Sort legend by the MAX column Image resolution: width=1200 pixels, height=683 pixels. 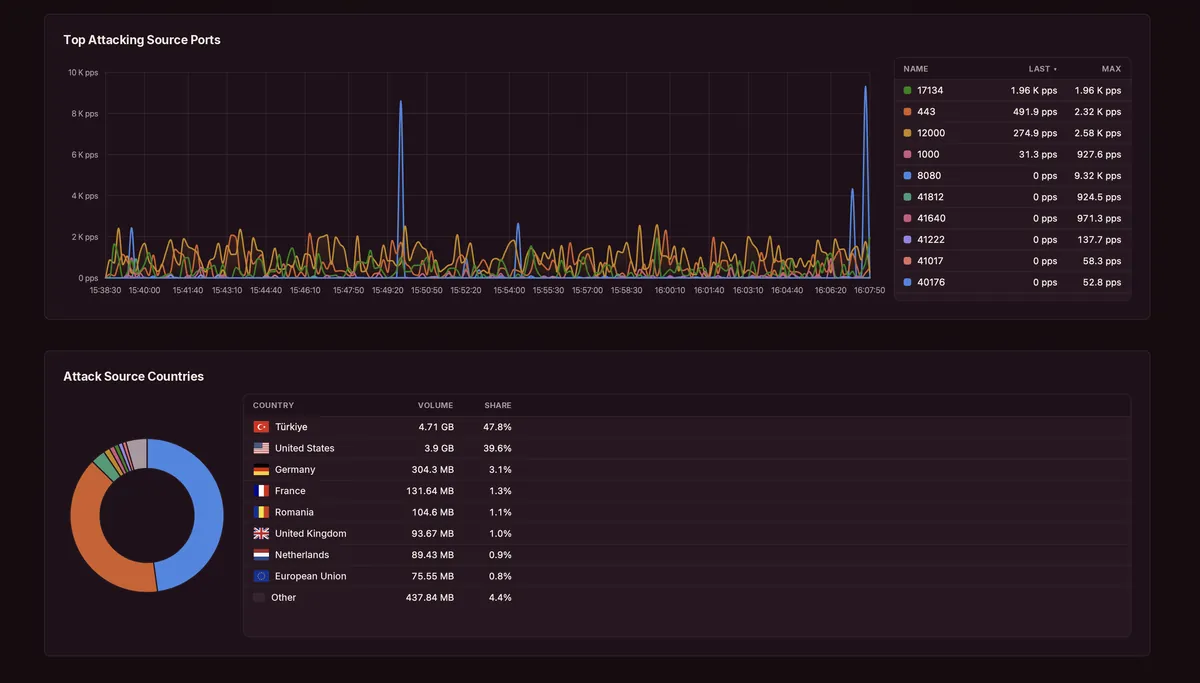pos(1111,69)
